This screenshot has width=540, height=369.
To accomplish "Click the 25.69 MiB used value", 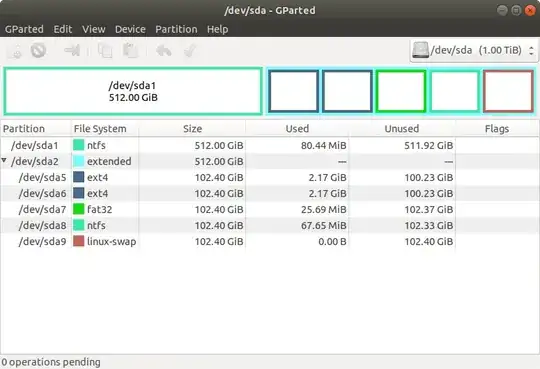I will [324, 209].
